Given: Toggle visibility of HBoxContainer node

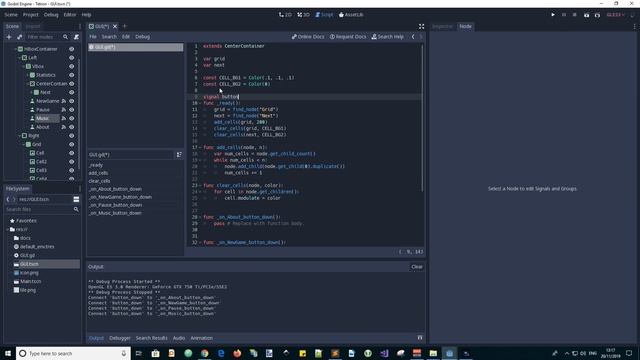Looking at the screenshot, I should [x=71, y=49].
